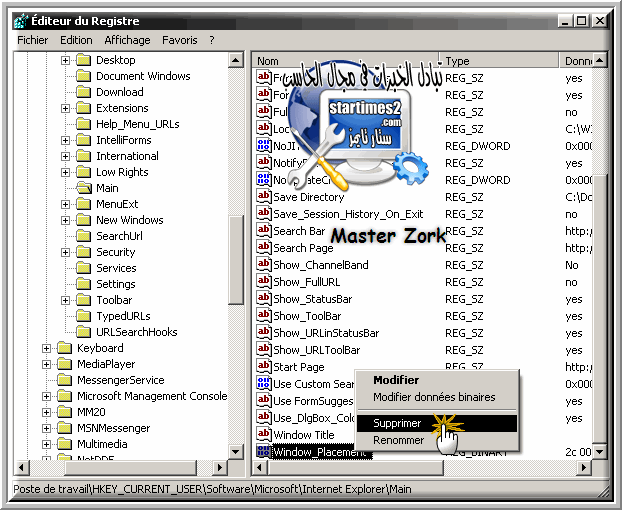The width and height of the screenshot is (622, 510).
Task: Expand the Low Rights registry key
Action: coord(65,172)
